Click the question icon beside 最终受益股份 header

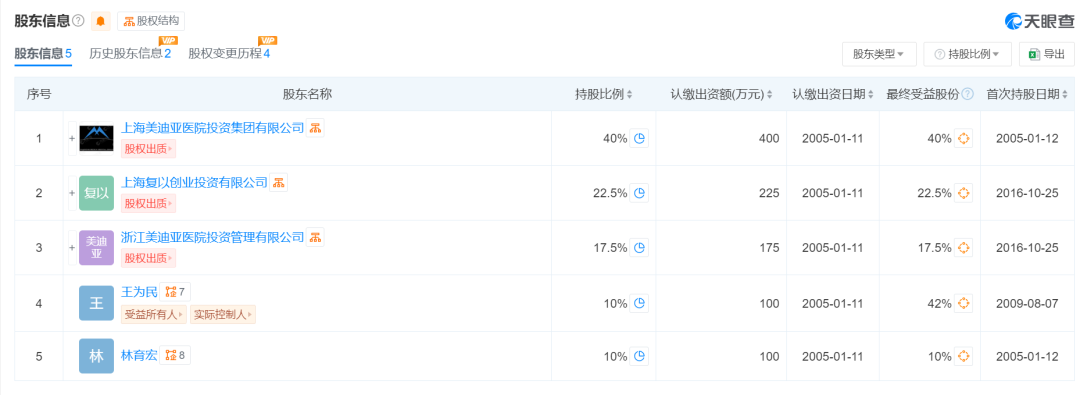point(968,94)
